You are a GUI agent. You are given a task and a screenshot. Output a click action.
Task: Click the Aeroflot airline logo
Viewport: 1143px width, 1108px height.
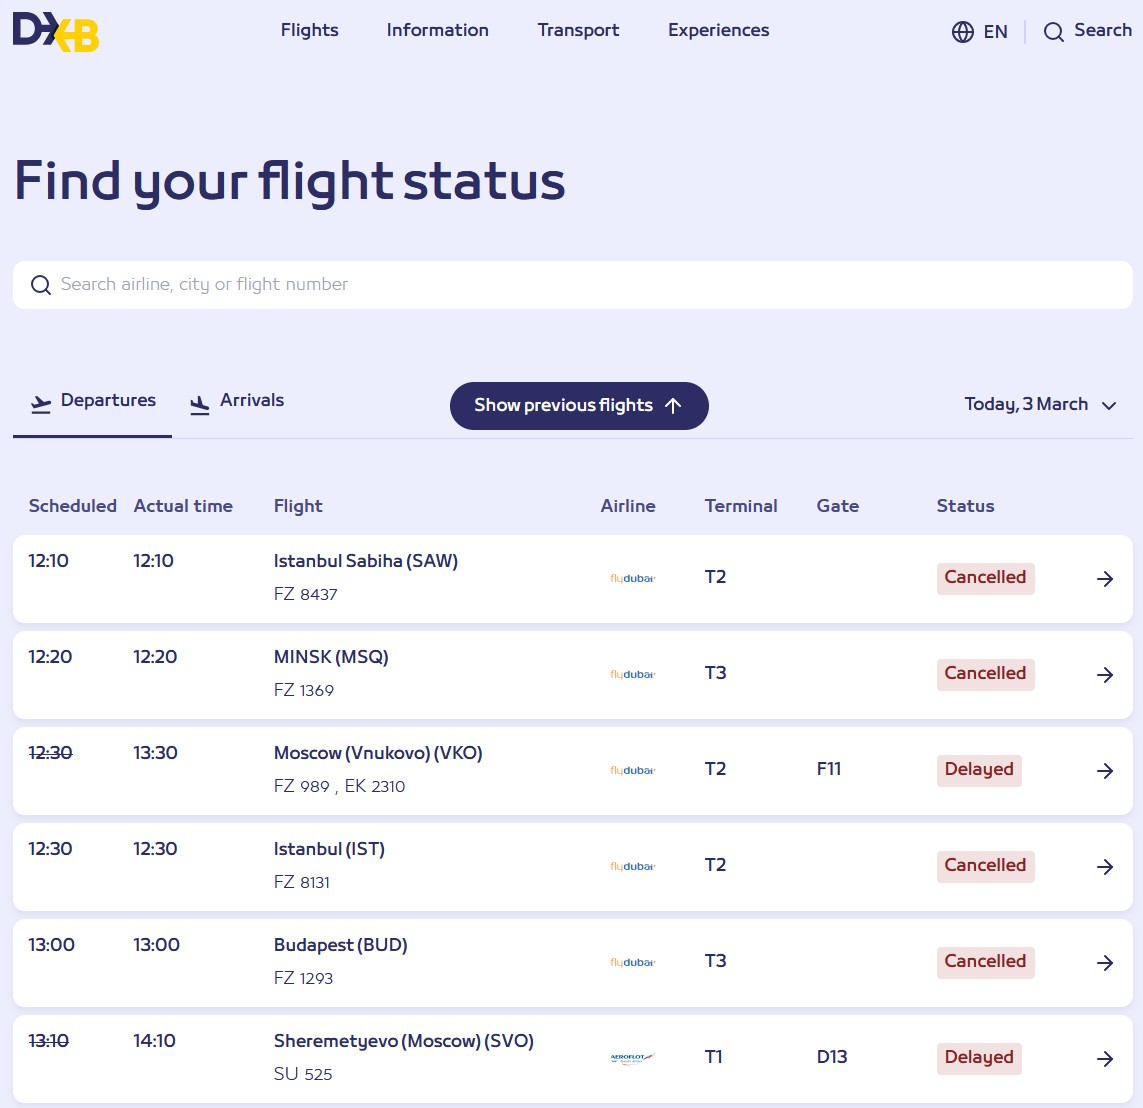[x=632, y=1059]
